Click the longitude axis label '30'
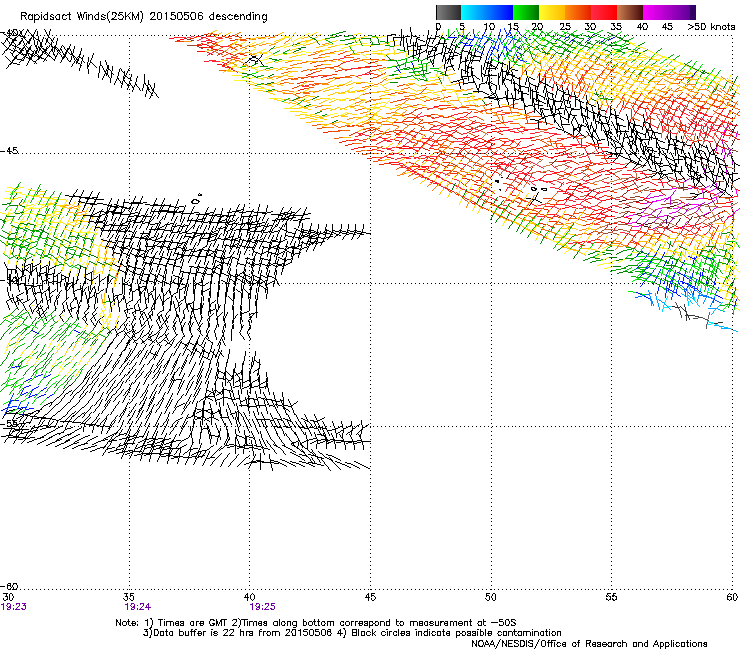 (8, 597)
